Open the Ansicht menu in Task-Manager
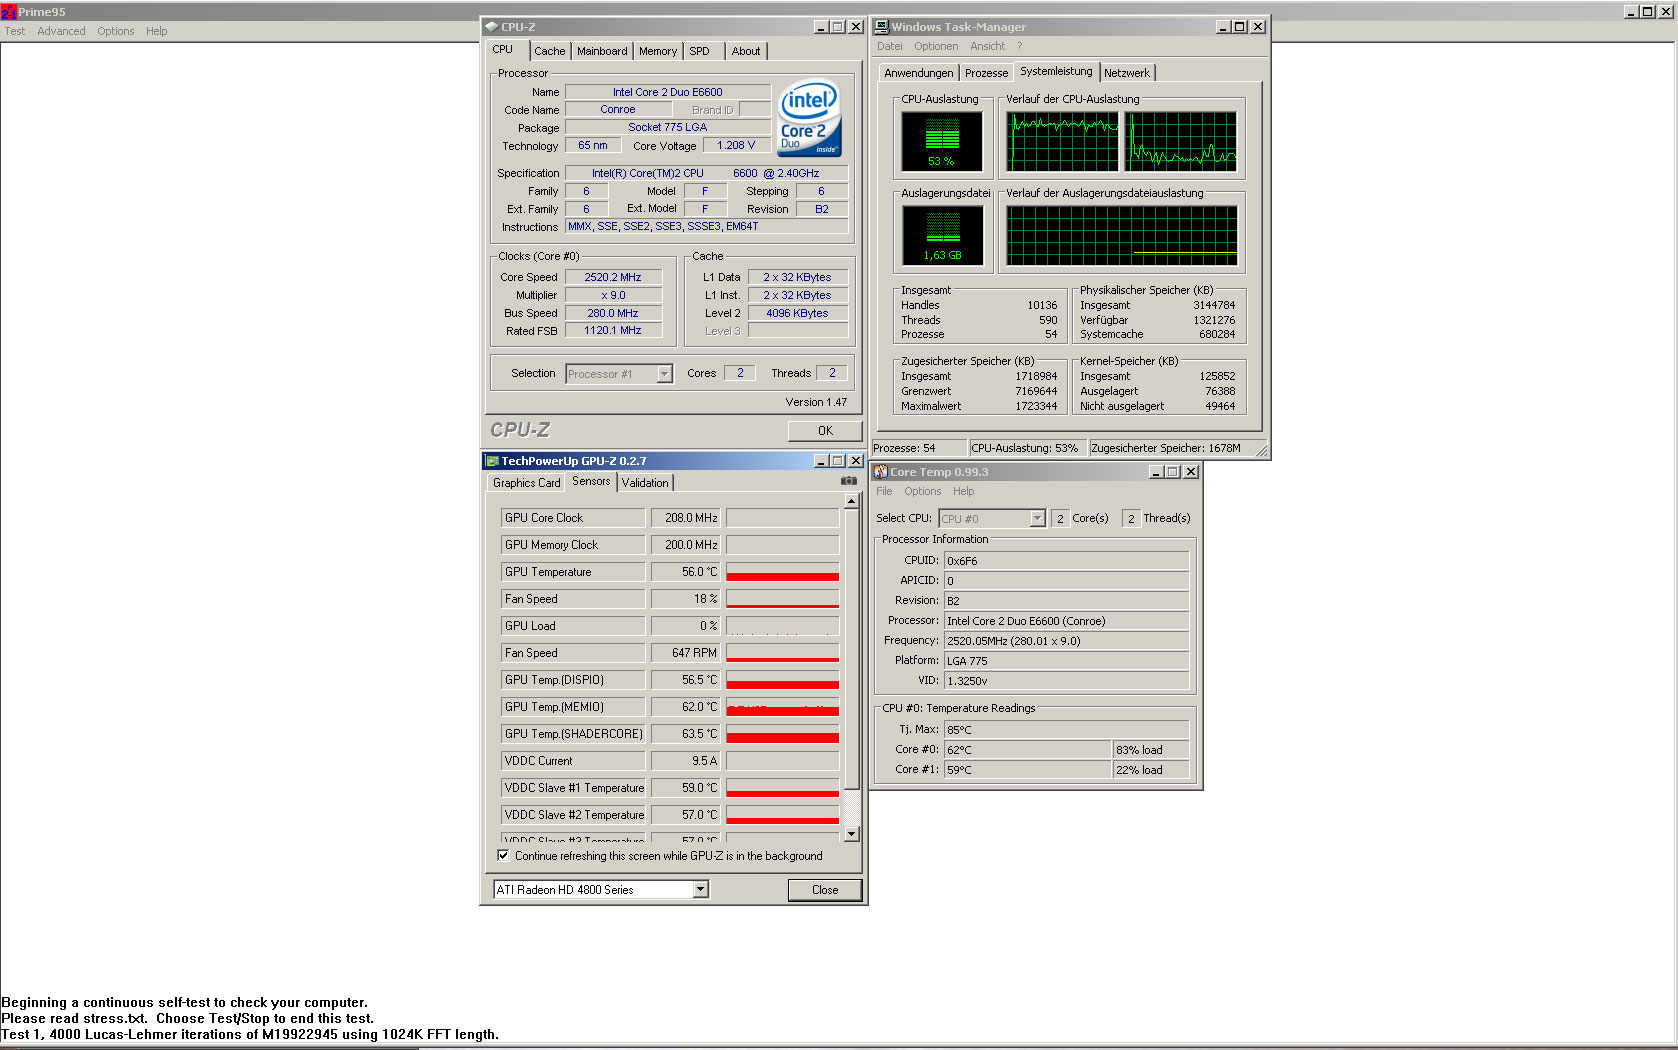This screenshot has height=1050, width=1678. pyautogui.click(x=987, y=46)
